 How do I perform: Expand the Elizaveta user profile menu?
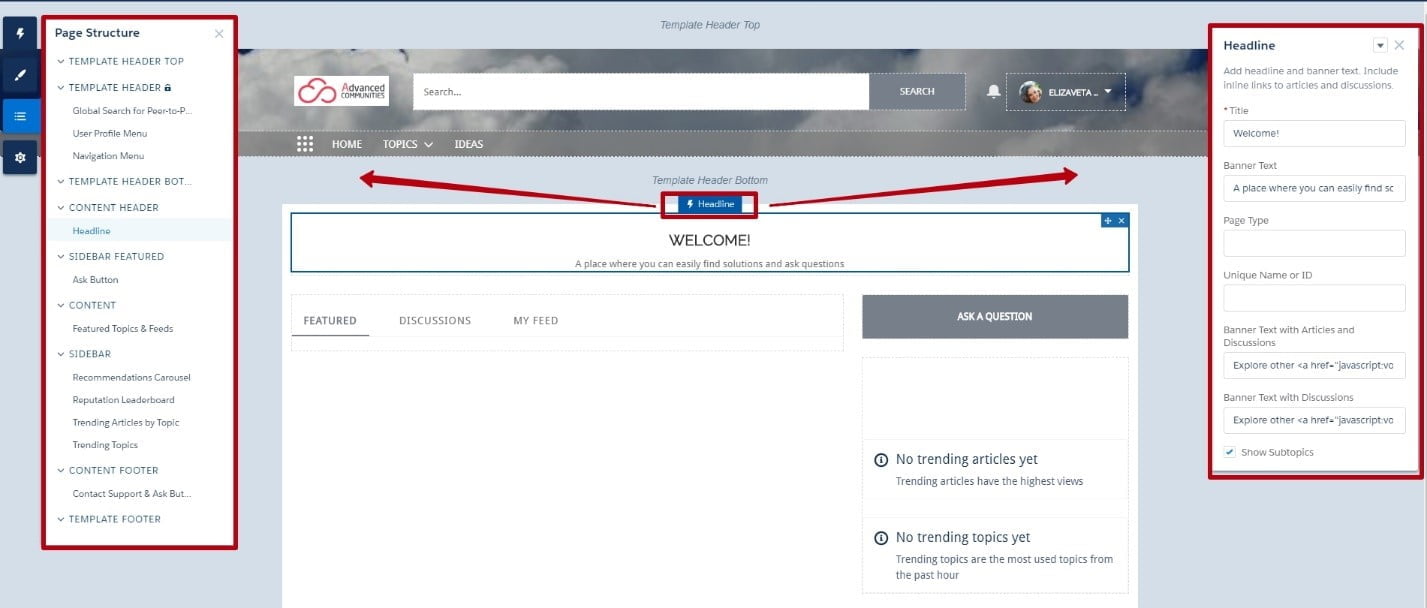point(1066,92)
